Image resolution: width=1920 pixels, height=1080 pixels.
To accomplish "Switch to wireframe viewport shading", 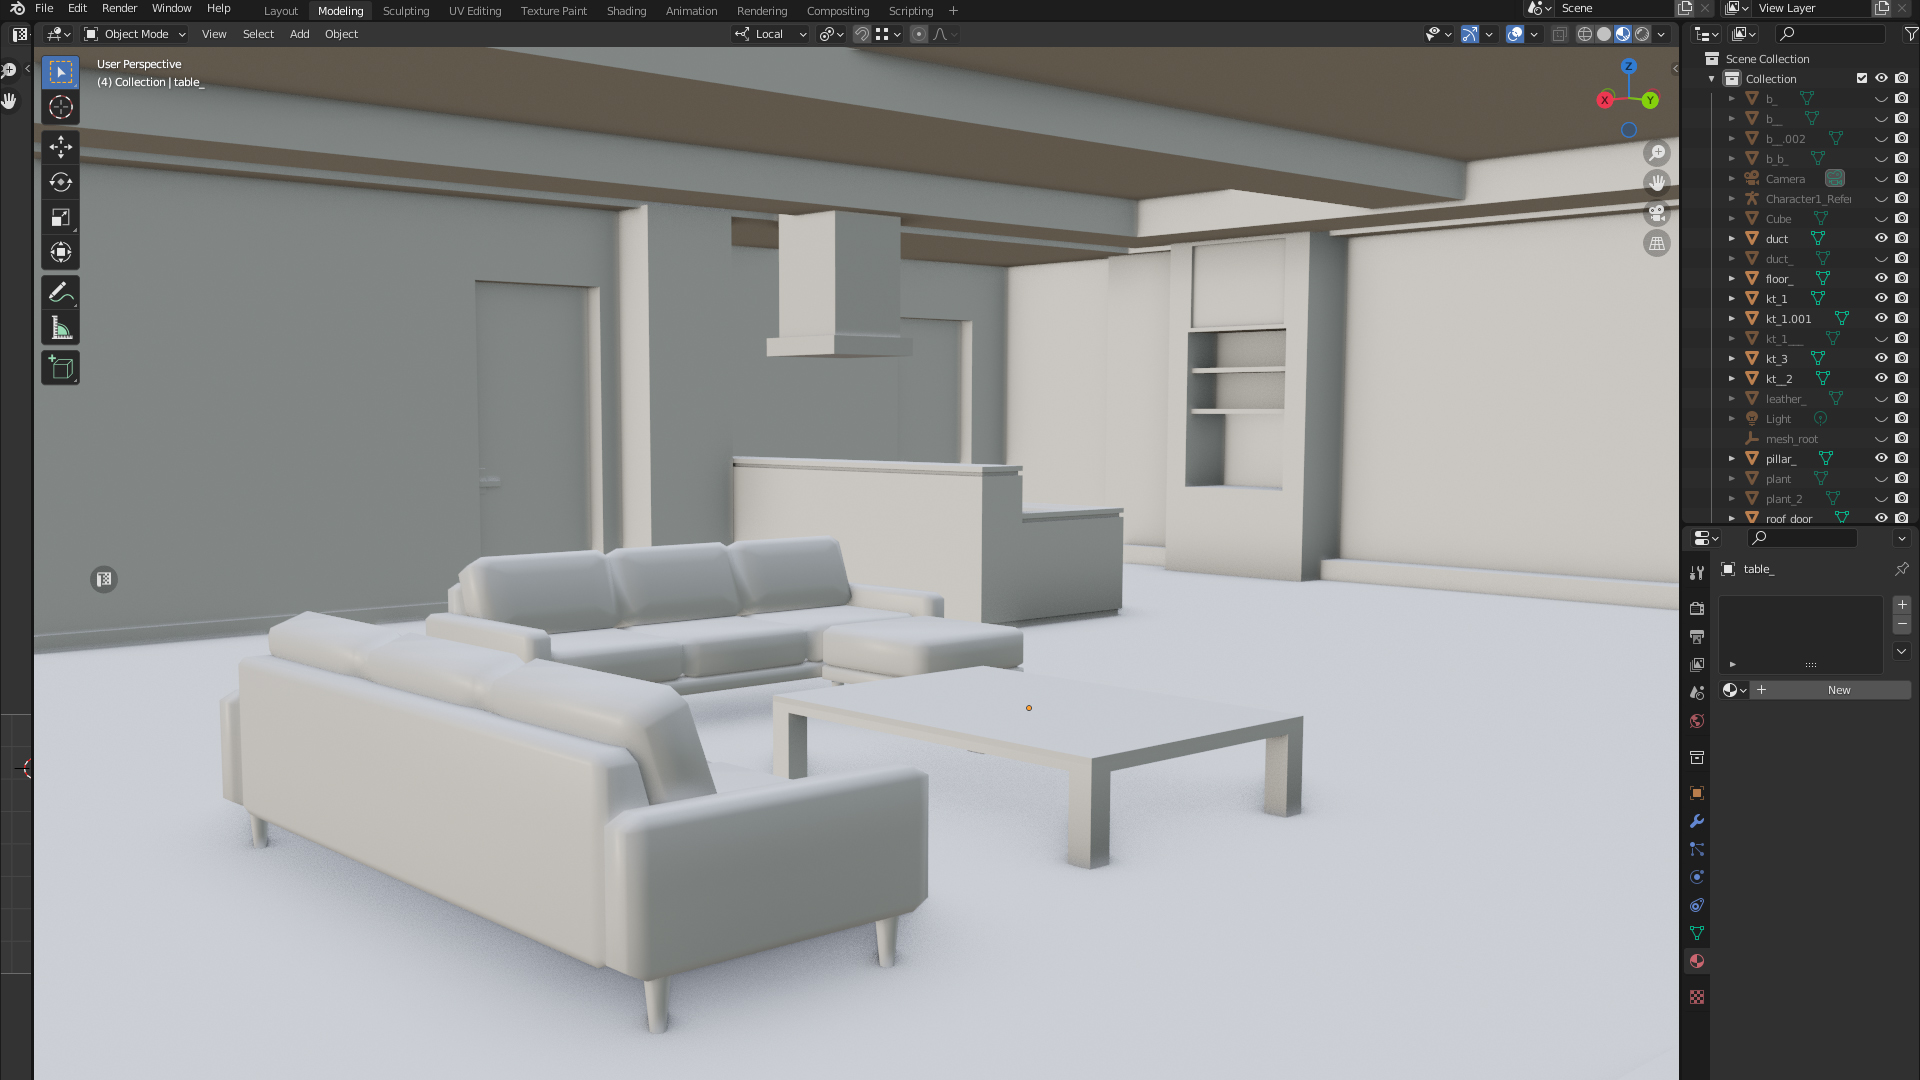I will tap(1585, 34).
